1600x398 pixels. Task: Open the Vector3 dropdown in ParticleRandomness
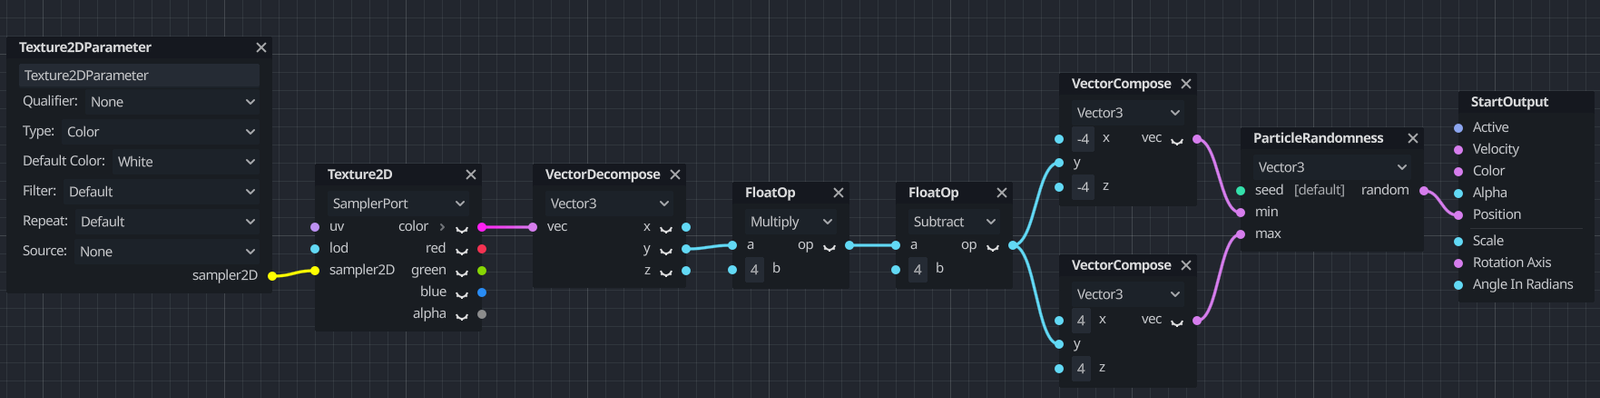pyautogui.click(x=1332, y=167)
